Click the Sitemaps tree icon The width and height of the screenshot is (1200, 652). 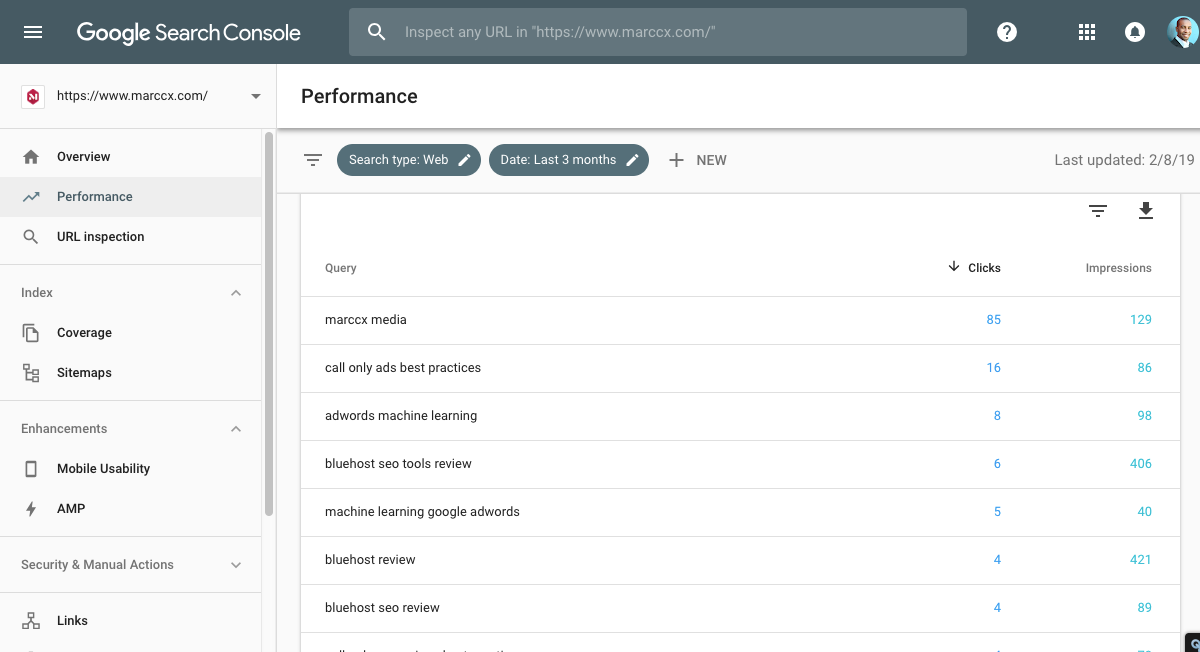pos(31,373)
